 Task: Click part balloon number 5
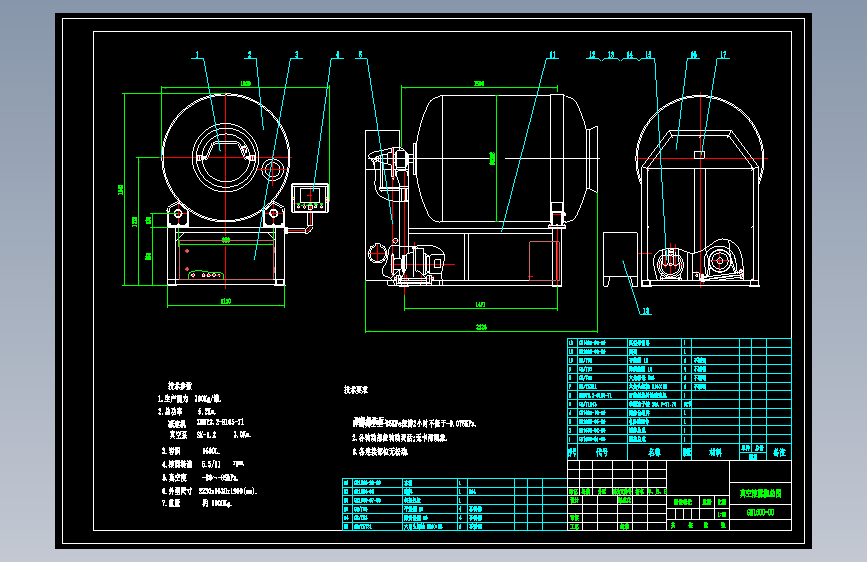361,55
